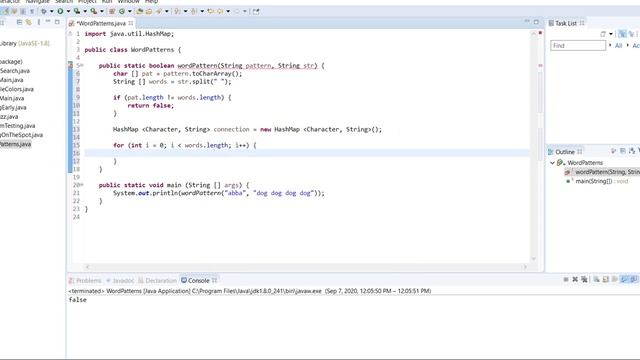
Task: Maximize the editor area
Action: (536, 22)
